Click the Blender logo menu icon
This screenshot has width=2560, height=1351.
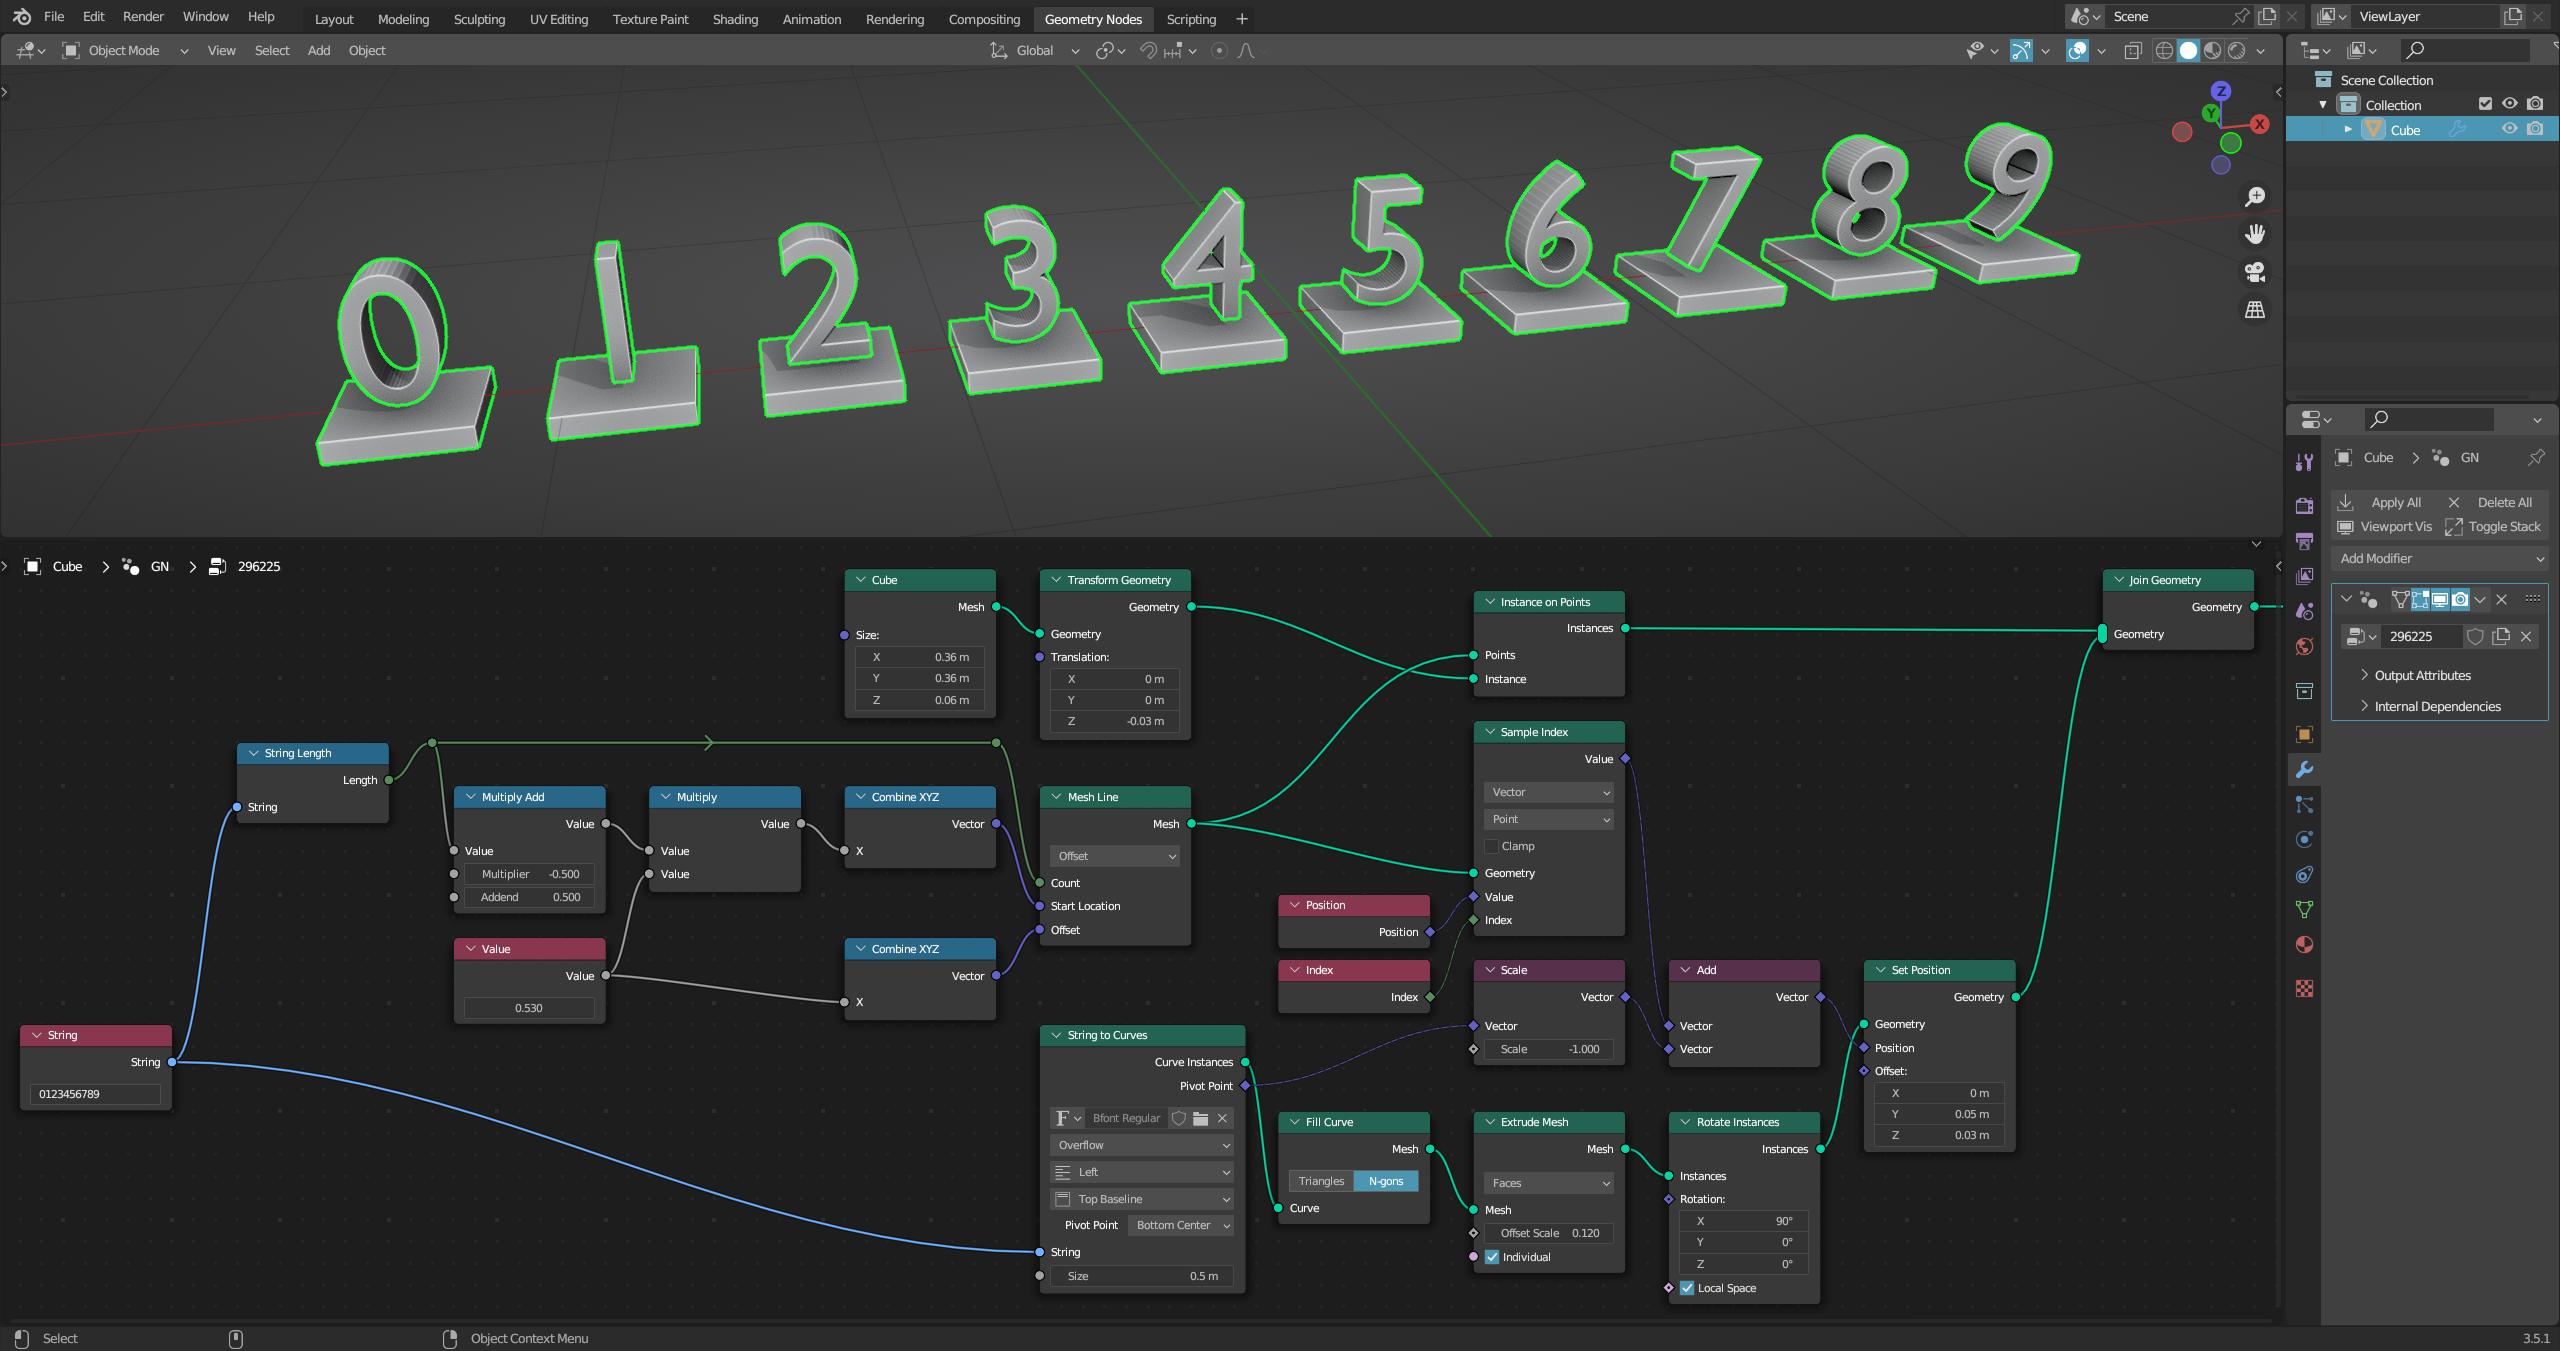coord(22,17)
